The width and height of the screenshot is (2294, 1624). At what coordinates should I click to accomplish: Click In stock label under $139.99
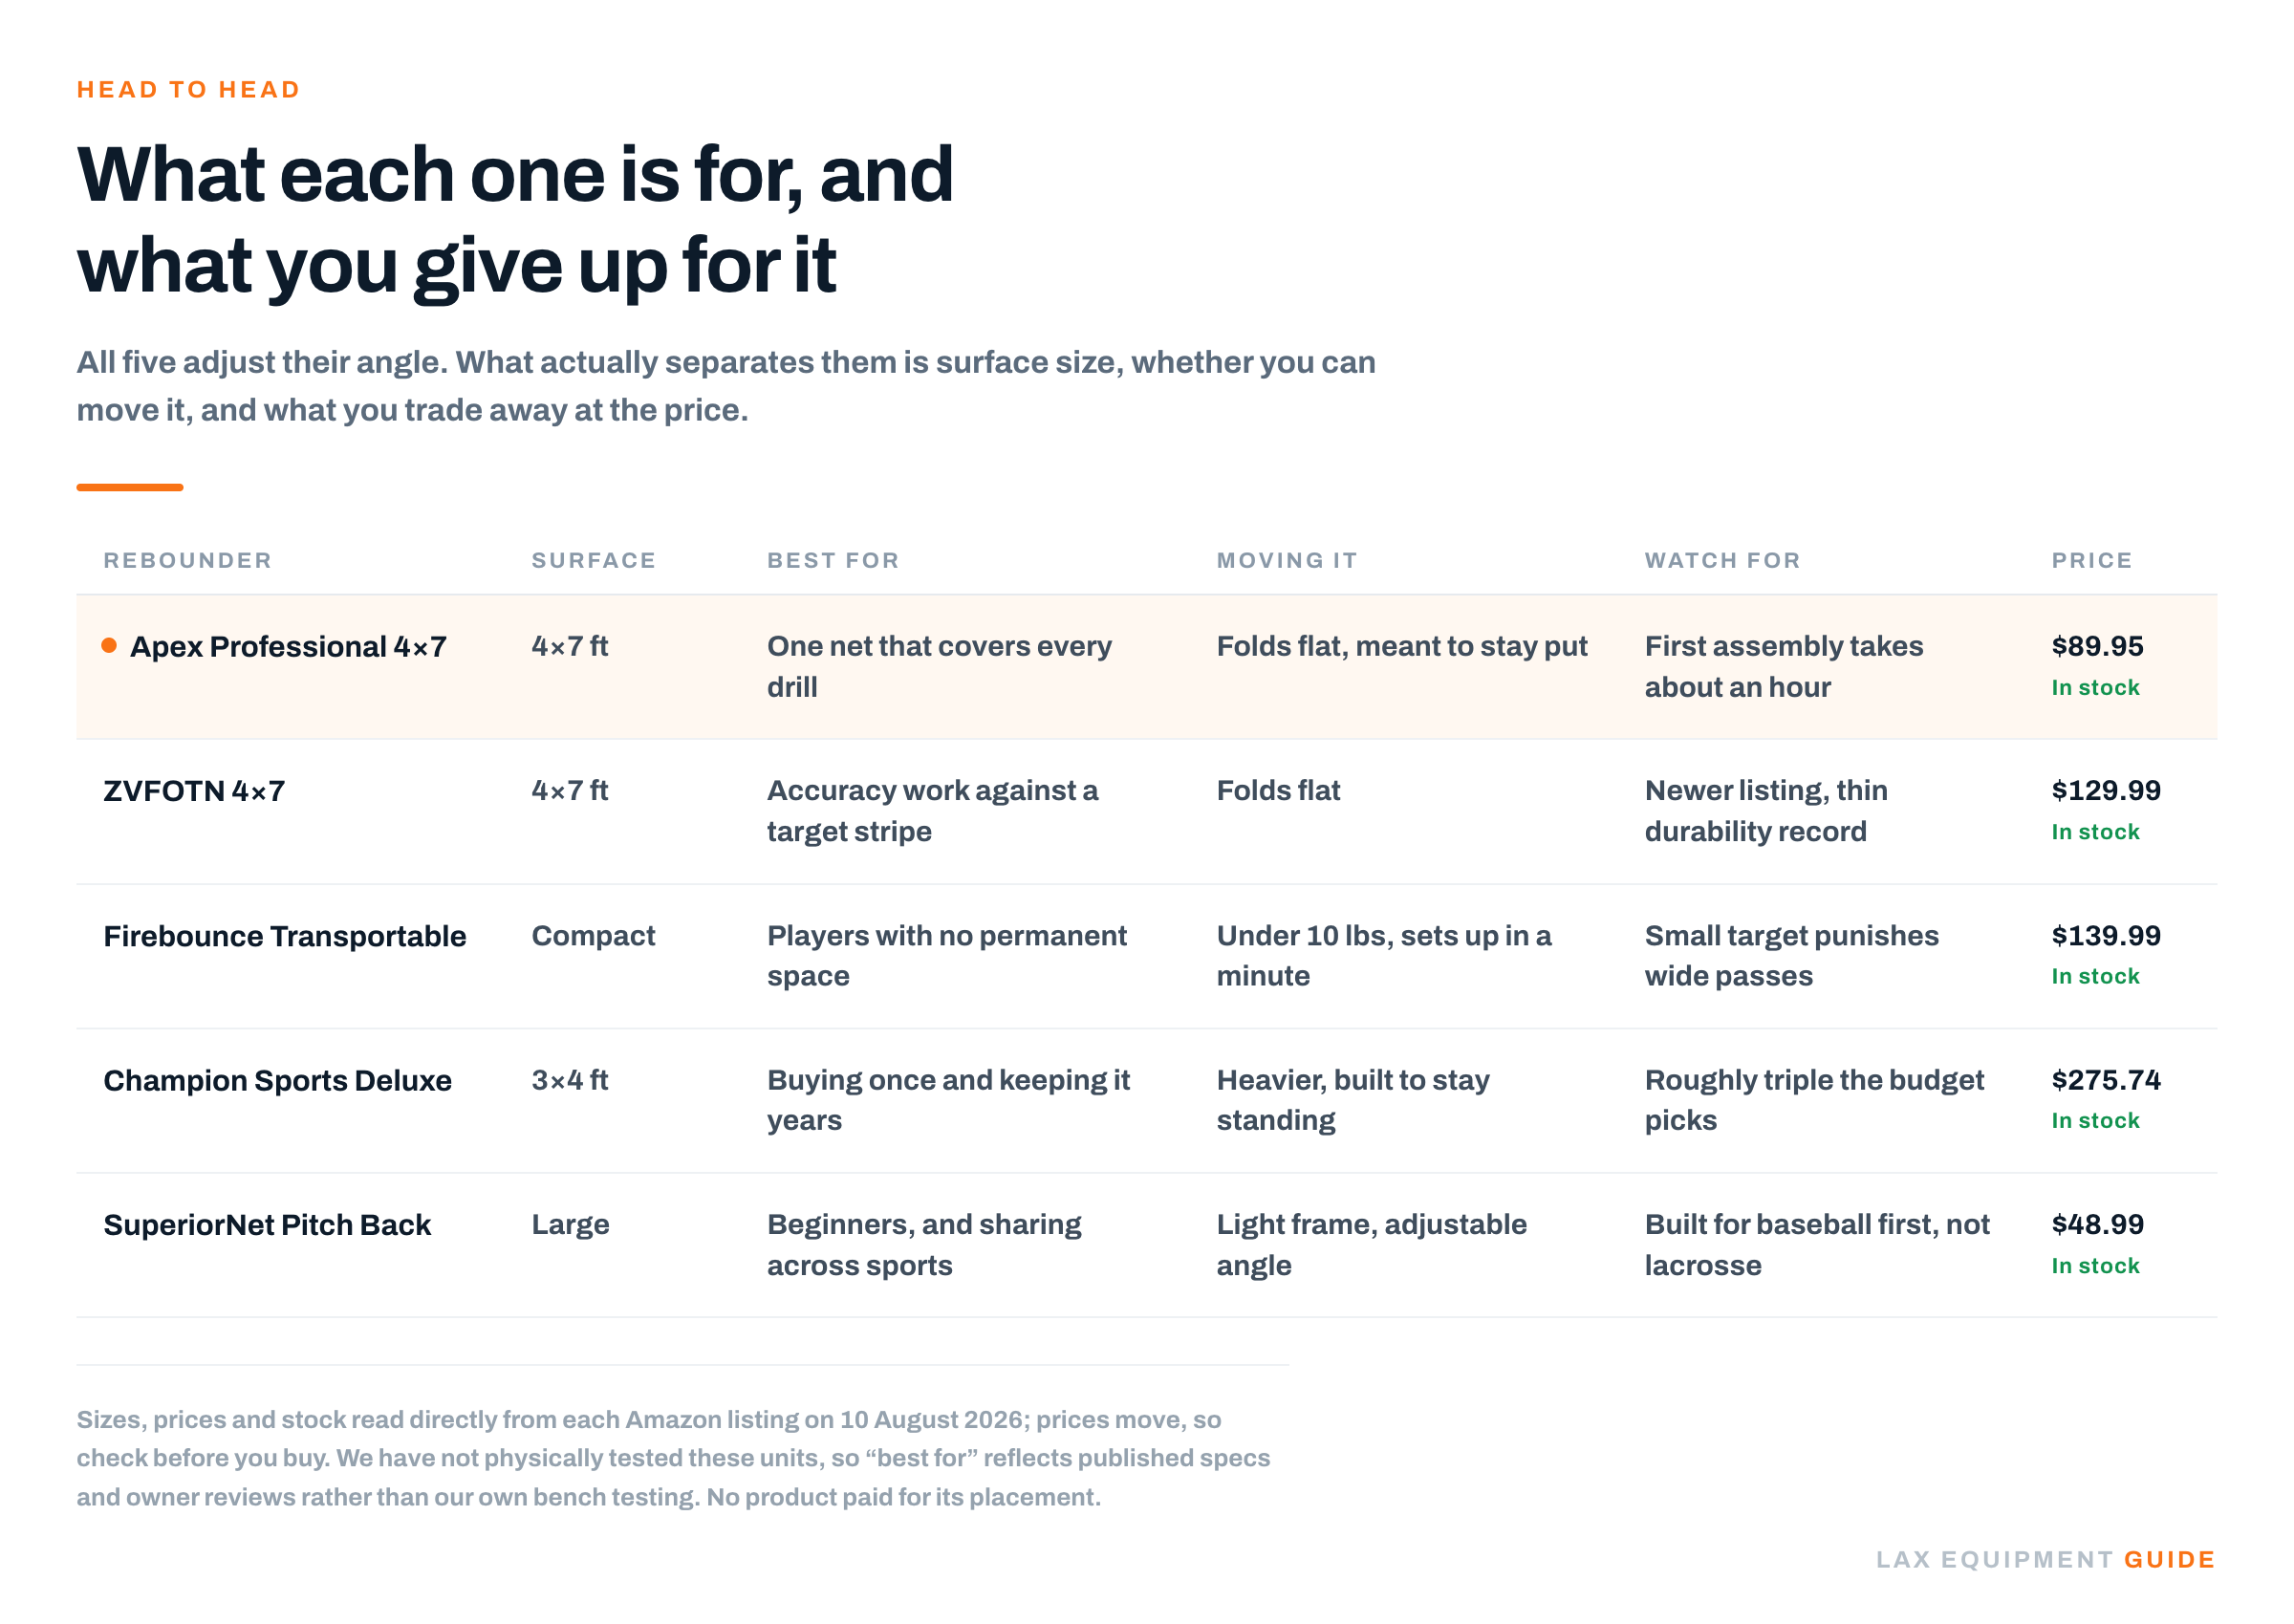[2094, 976]
